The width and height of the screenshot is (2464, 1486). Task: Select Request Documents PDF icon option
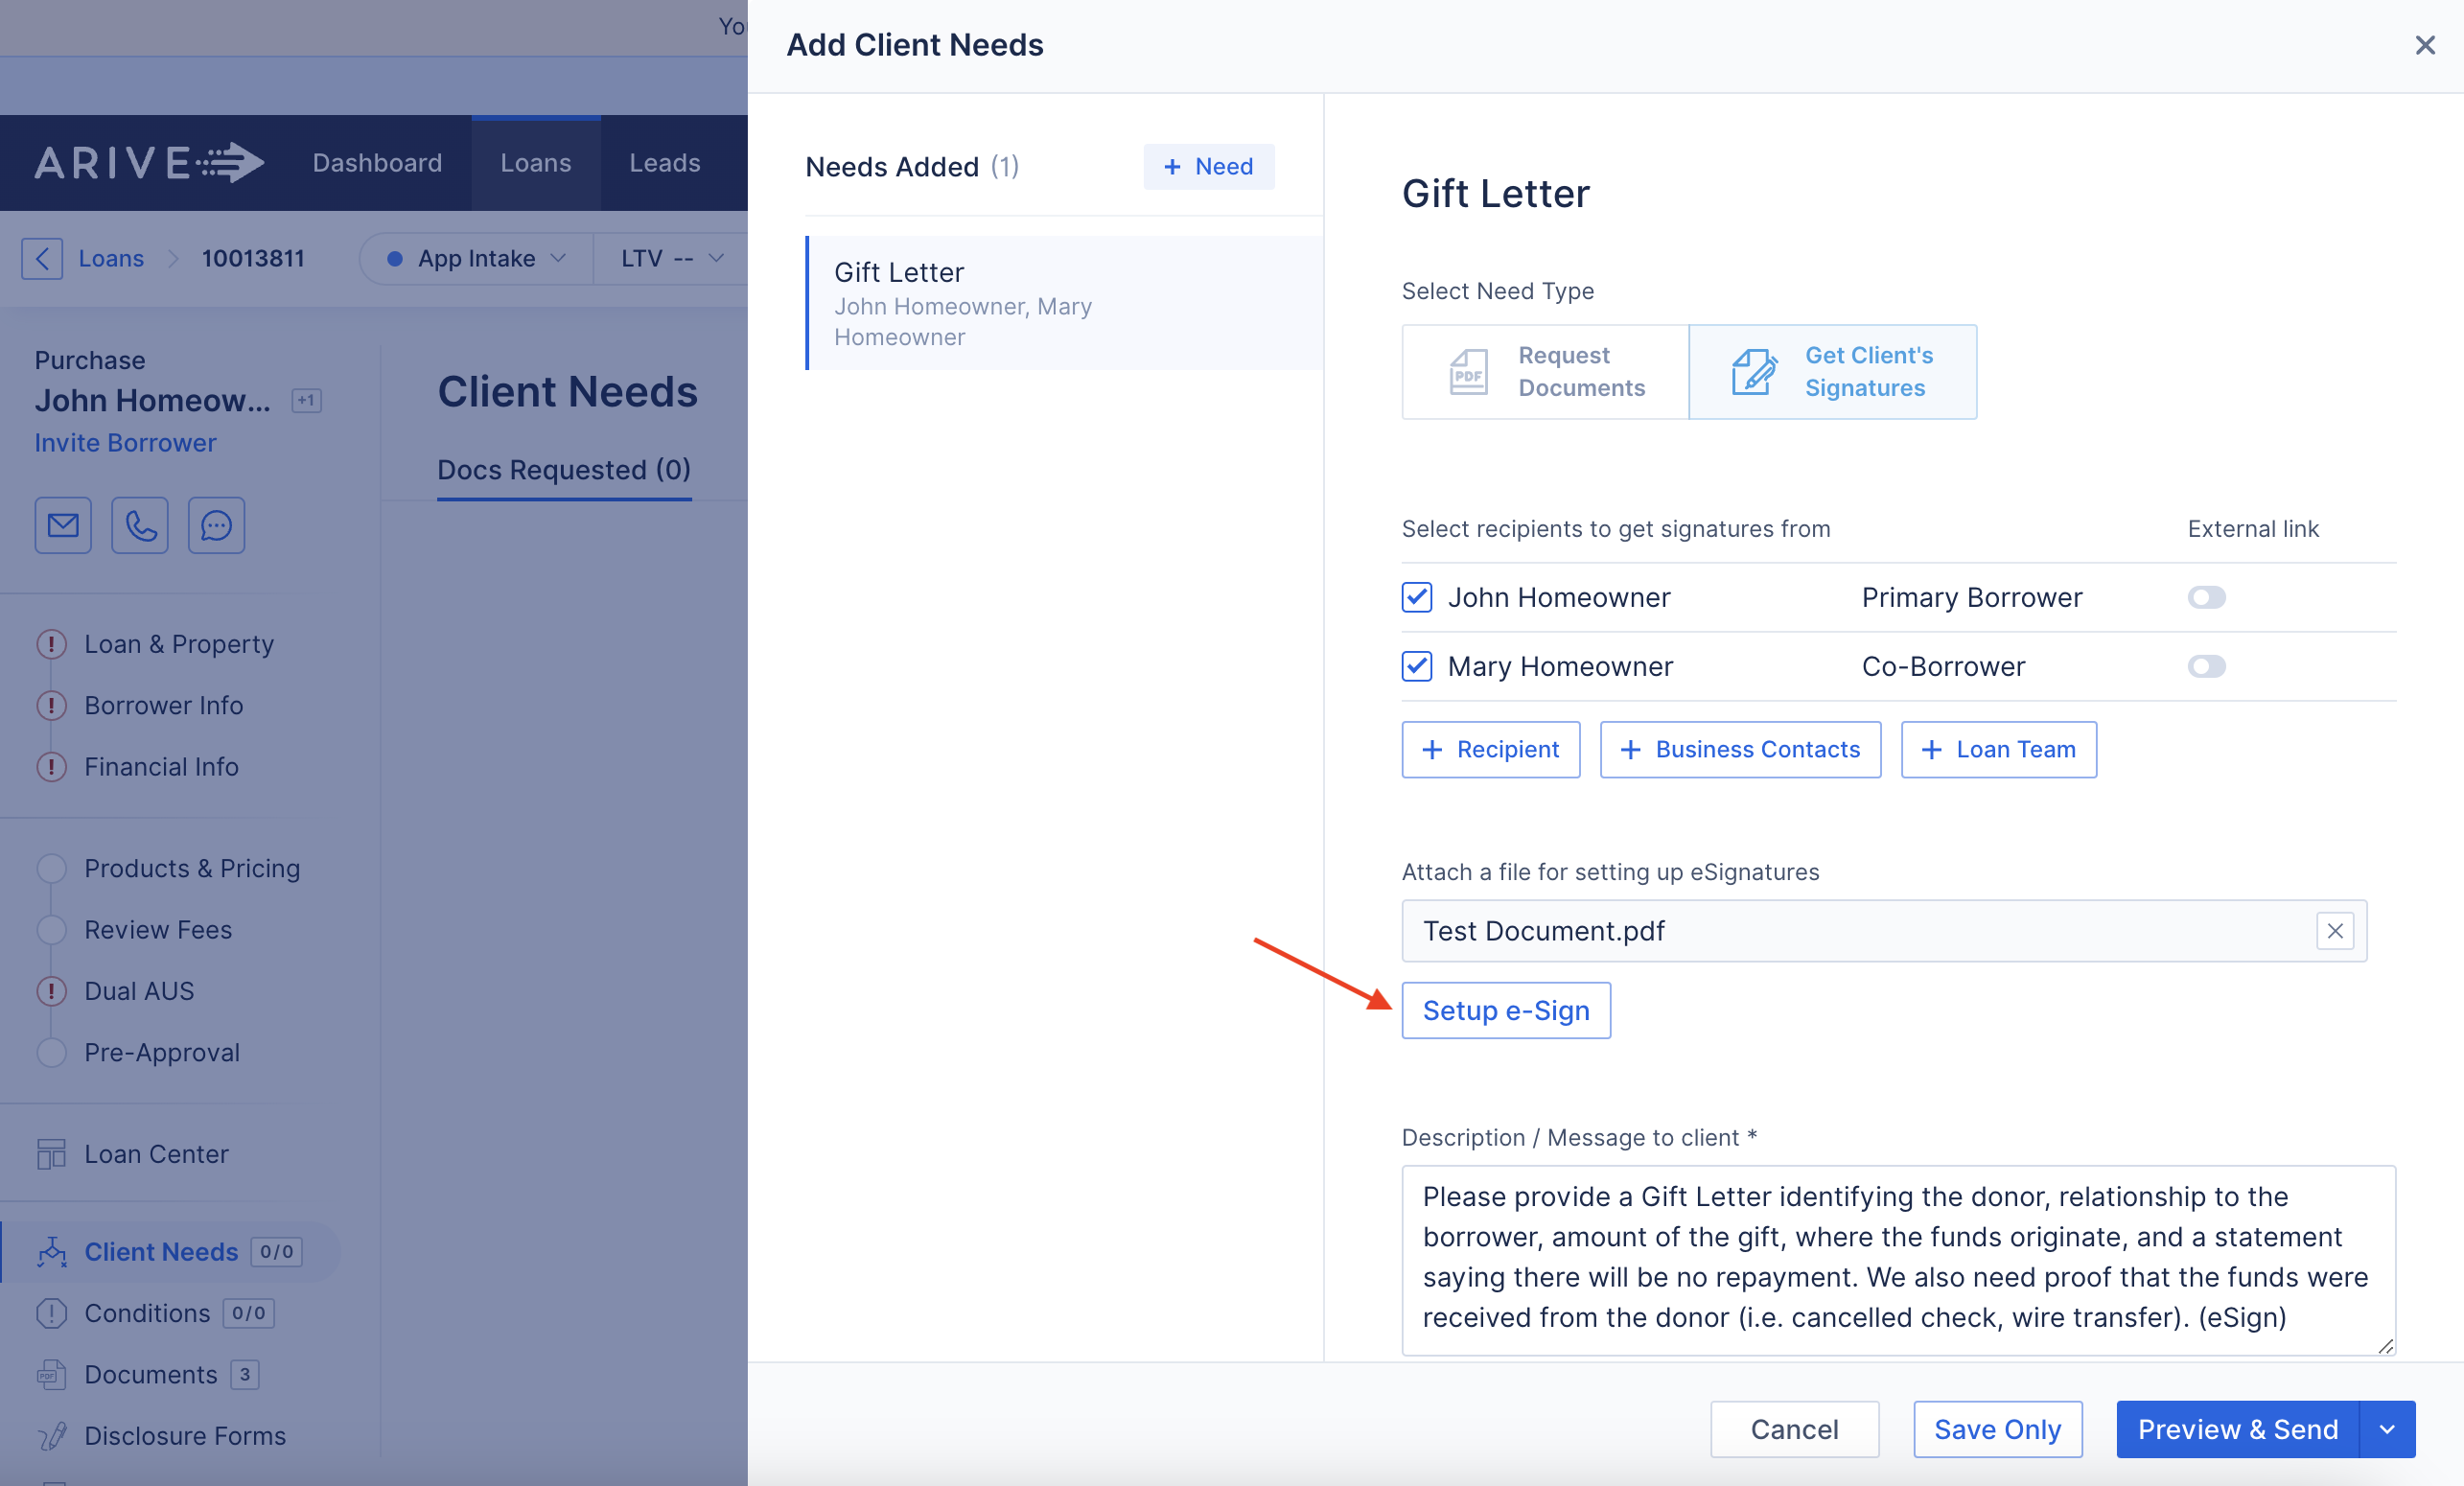click(1469, 372)
